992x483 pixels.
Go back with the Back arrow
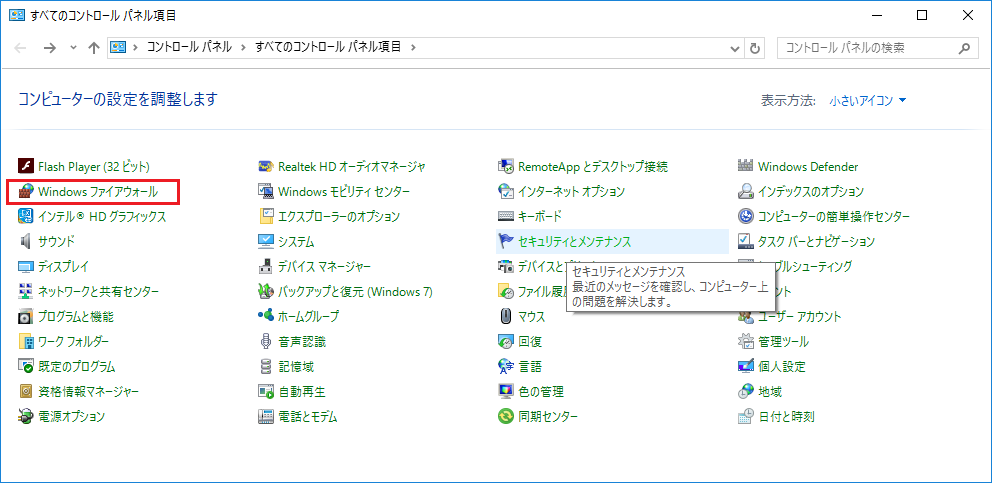click(x=21, y=48)
